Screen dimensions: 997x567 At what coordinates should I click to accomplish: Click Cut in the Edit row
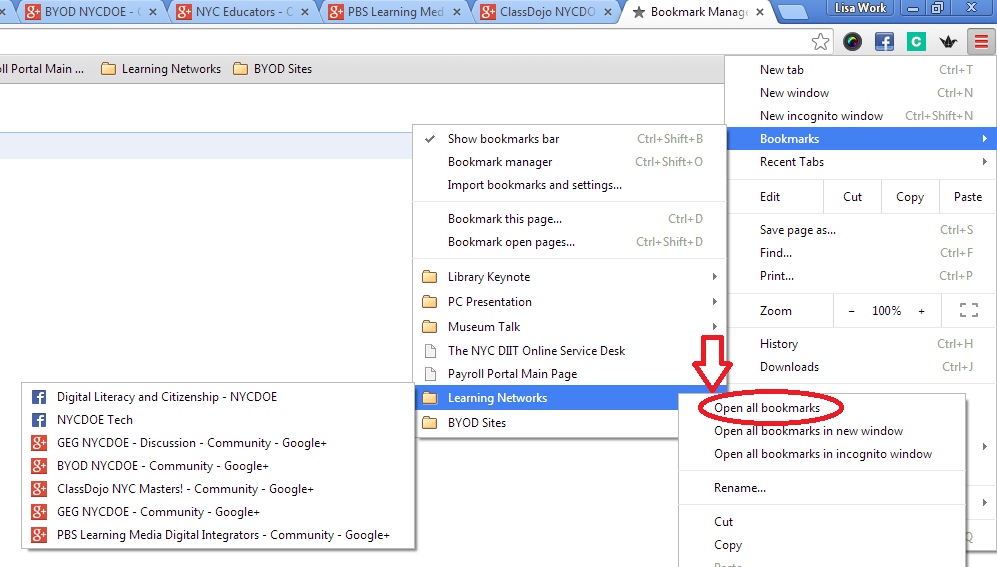(x=853, y=197)
